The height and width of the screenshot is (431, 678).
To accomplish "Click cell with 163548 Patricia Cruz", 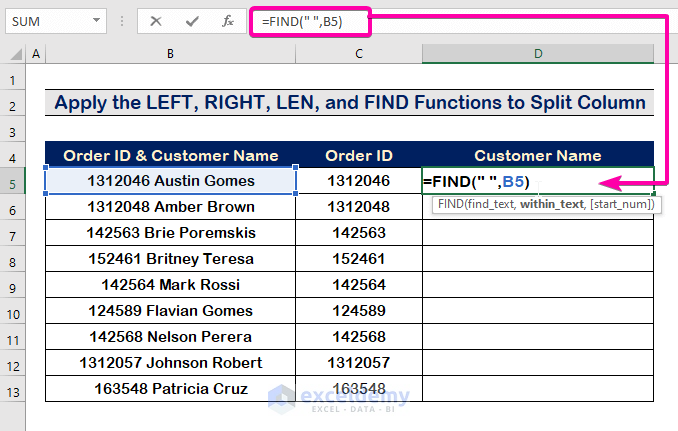I will pos(171,388).
